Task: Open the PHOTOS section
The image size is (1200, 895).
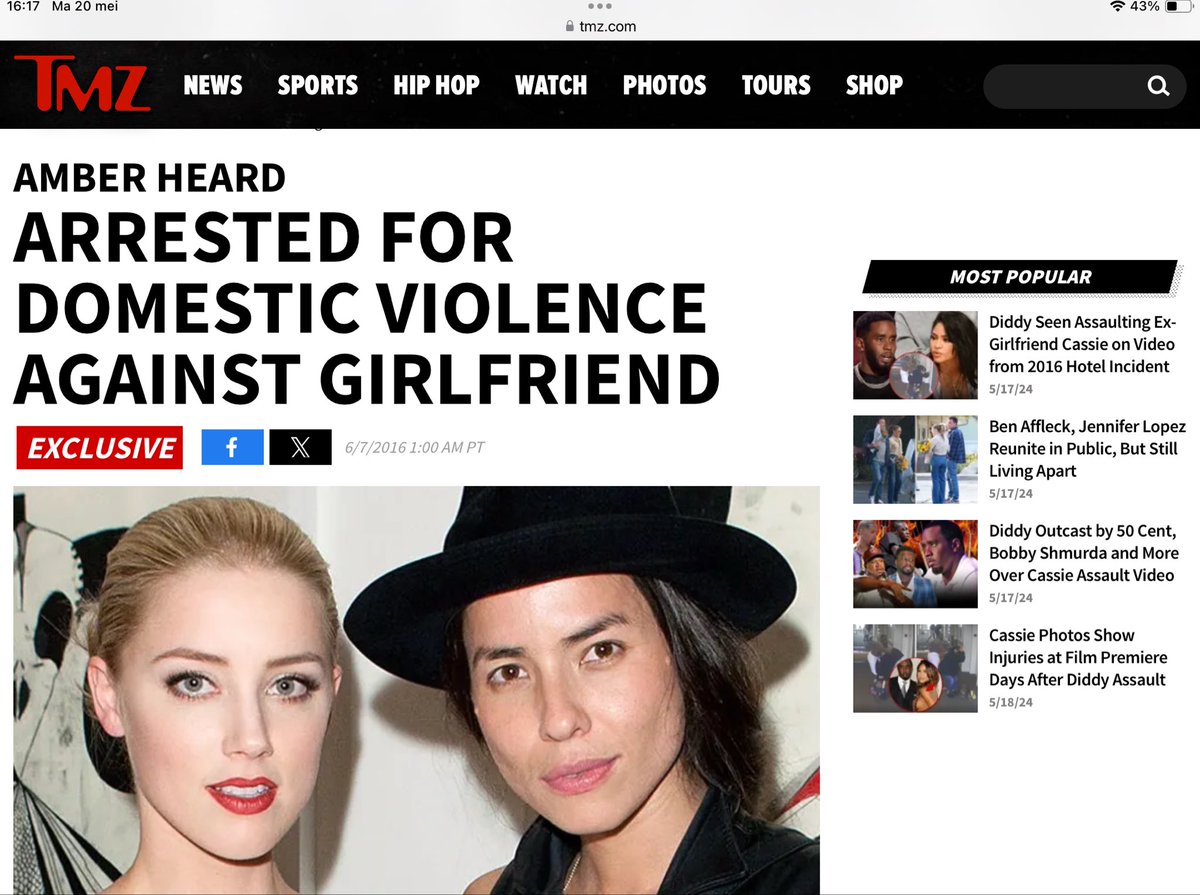Action: 665,85
